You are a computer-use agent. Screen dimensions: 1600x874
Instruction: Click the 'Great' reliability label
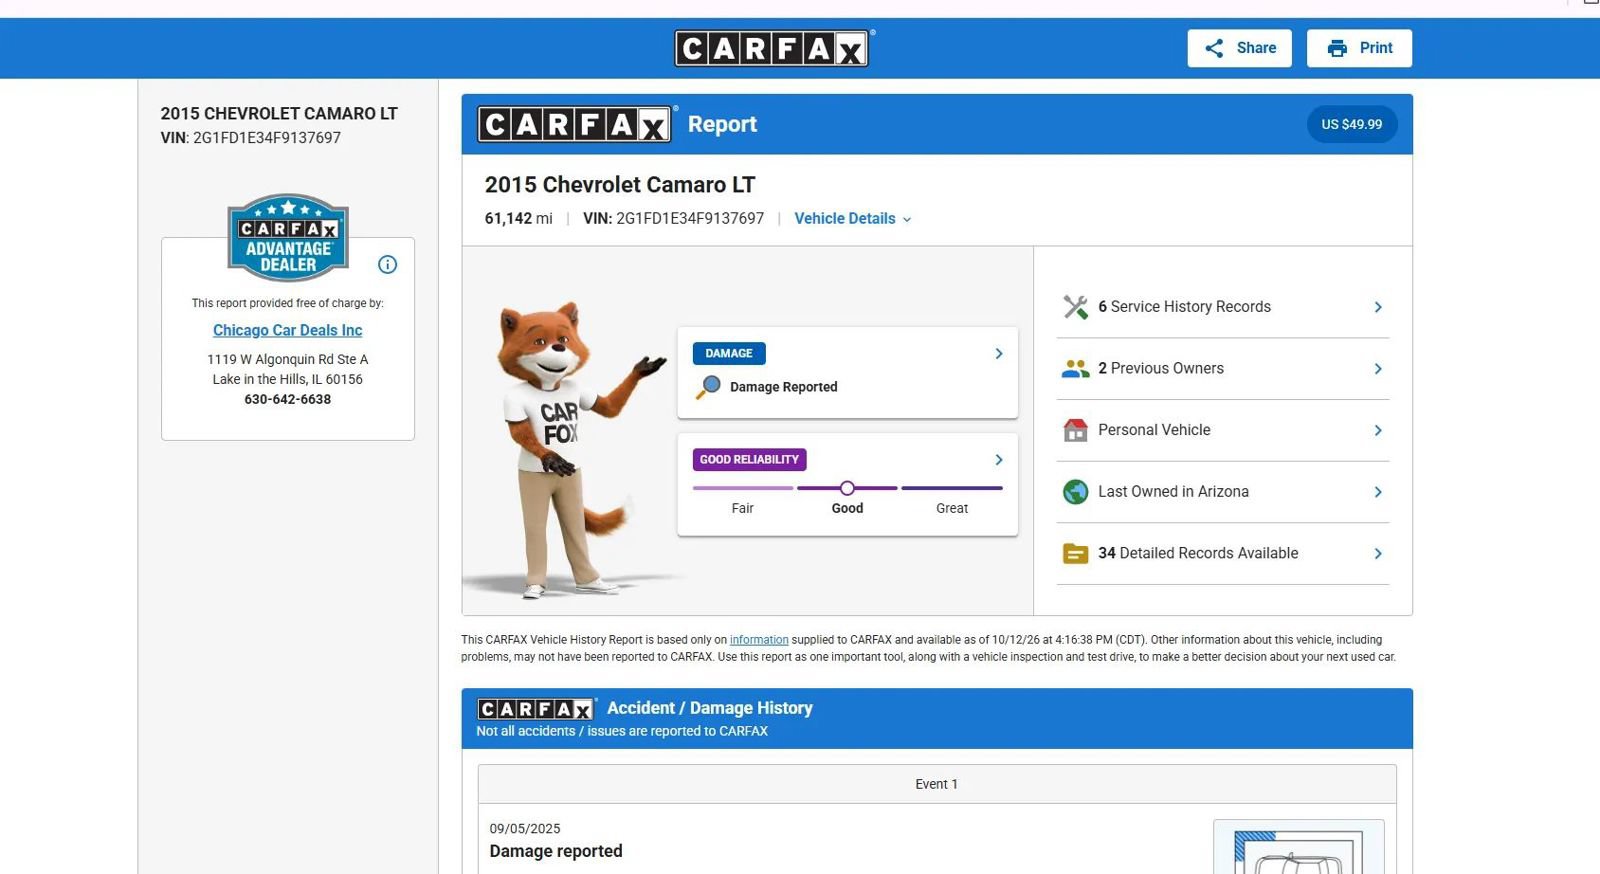952,509
